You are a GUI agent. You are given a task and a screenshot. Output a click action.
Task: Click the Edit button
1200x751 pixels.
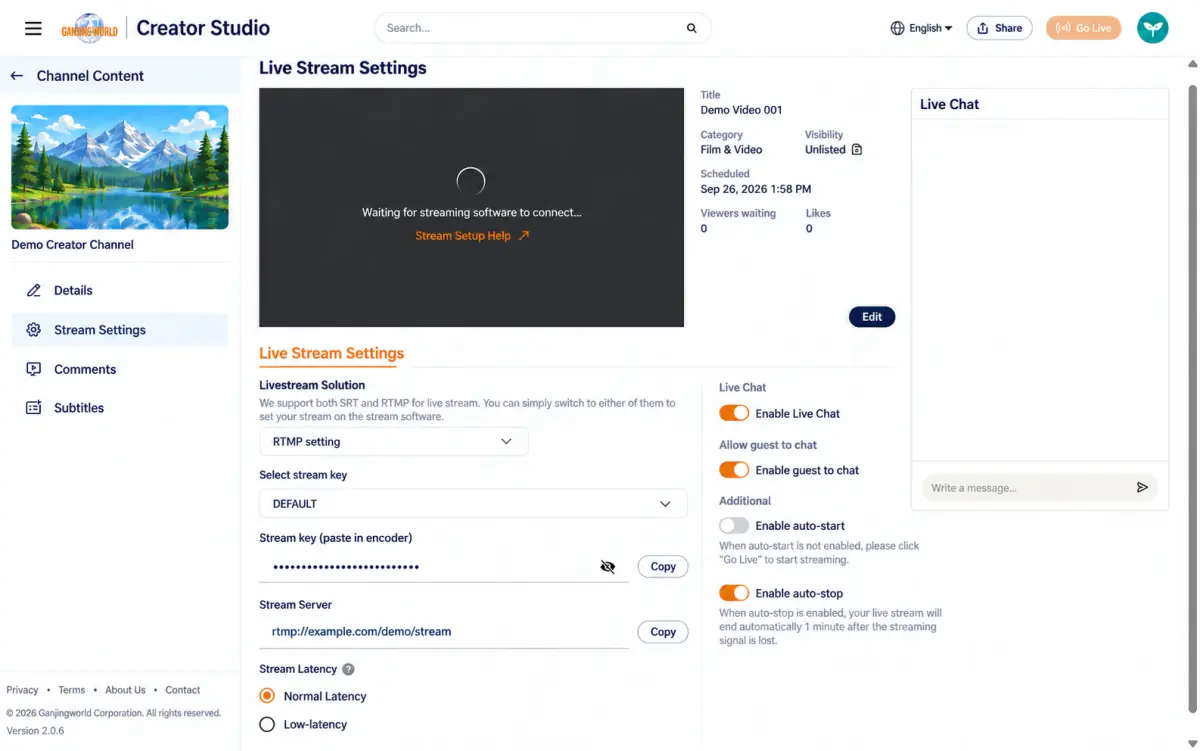[872, 317]
